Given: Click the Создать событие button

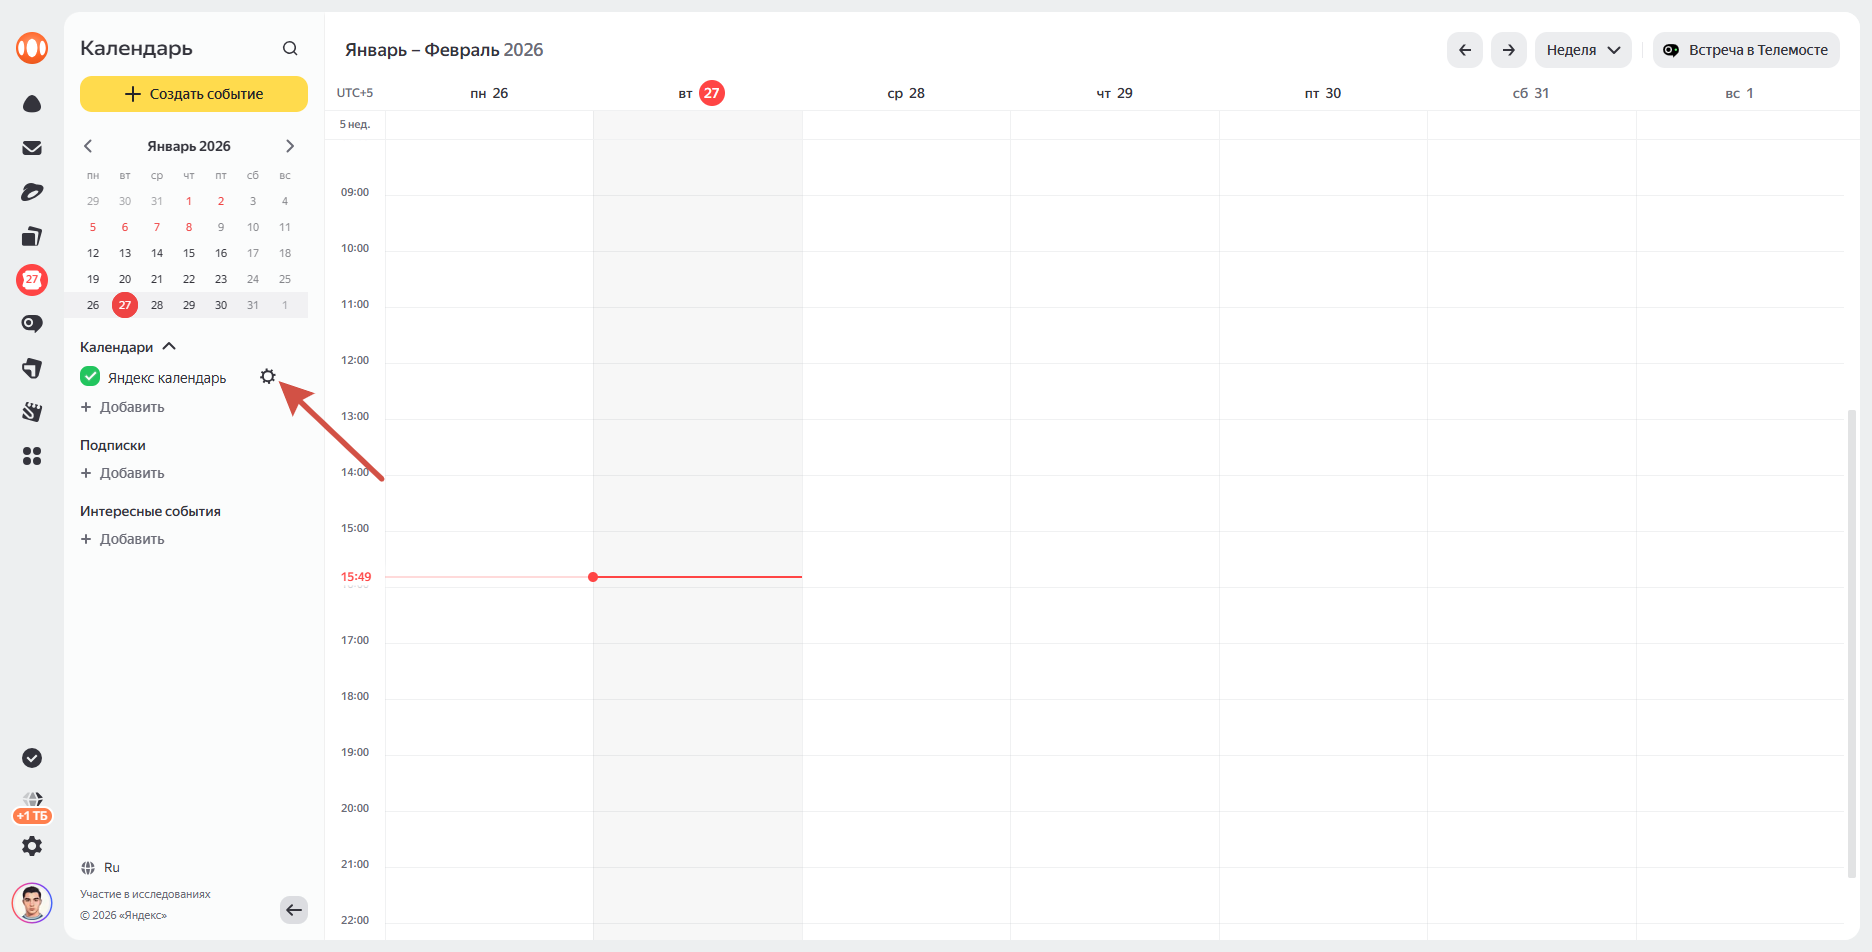Looking at the screenshot, I should (x=194, y=94).
